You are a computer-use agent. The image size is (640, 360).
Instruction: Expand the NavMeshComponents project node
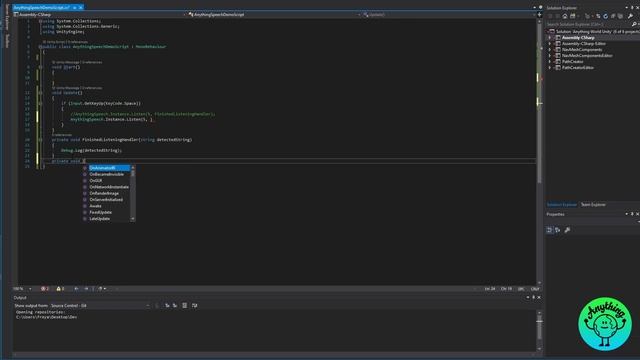[x=550, y=50]
